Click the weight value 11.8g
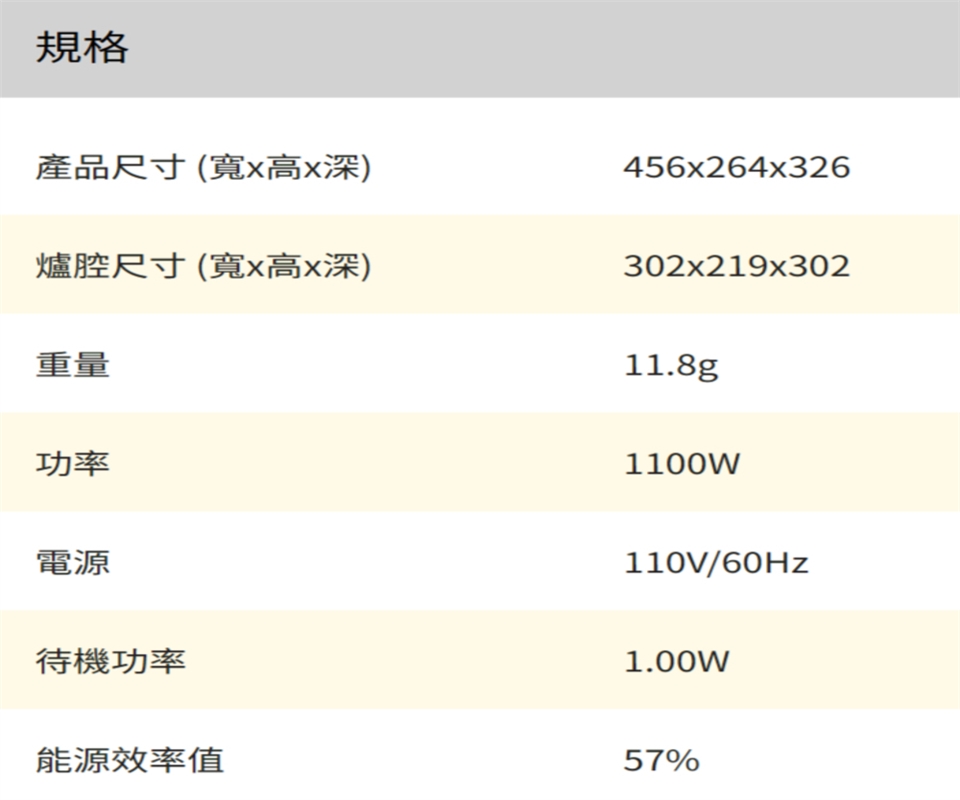960x800 pixels. [671, 366]
